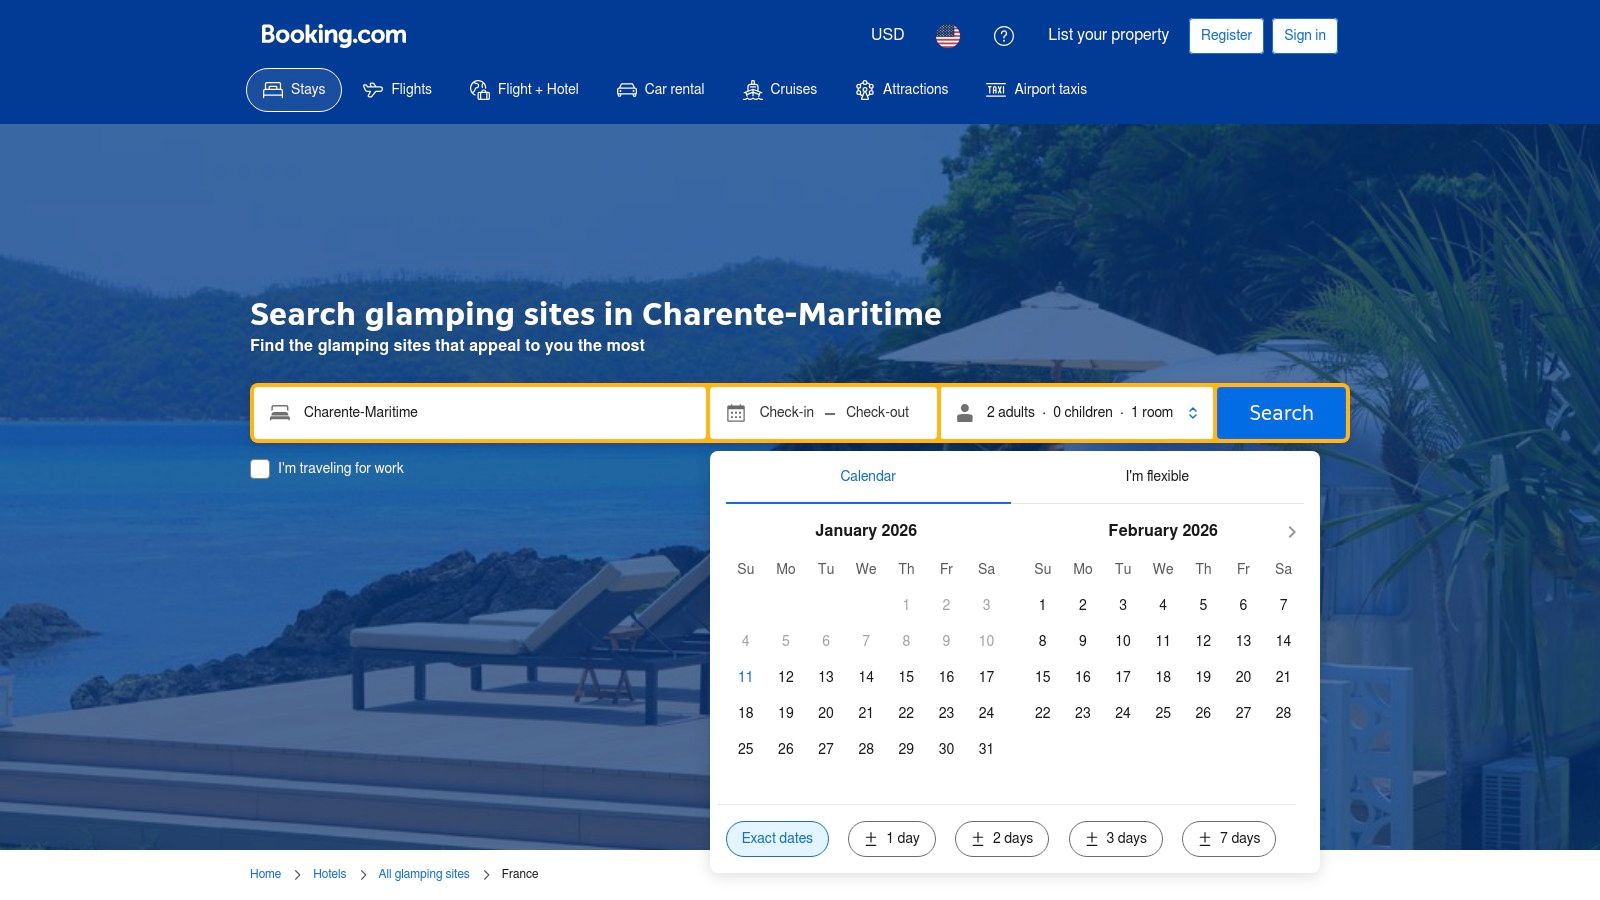Open the guests and rooms dropdown
Viewport: 1600px width, 900px height.
pos(1077,413)
